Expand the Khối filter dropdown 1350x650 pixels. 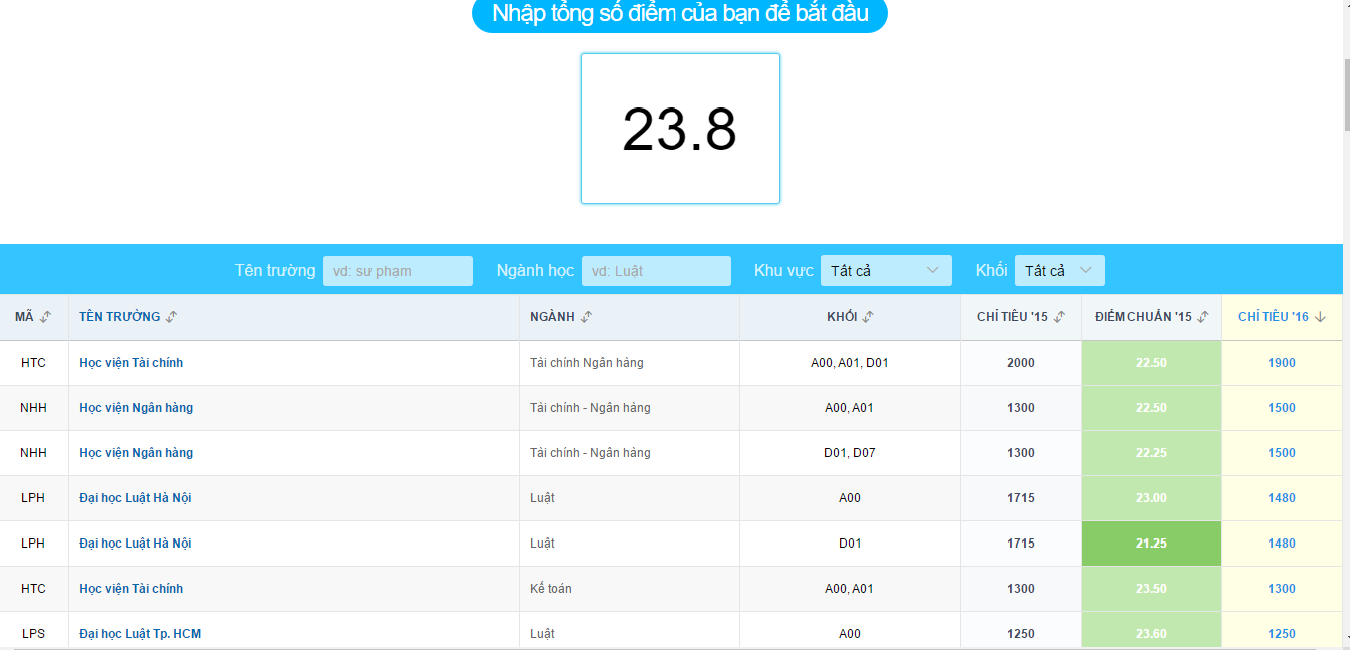pyautogui.click(x=1060, y=271)
